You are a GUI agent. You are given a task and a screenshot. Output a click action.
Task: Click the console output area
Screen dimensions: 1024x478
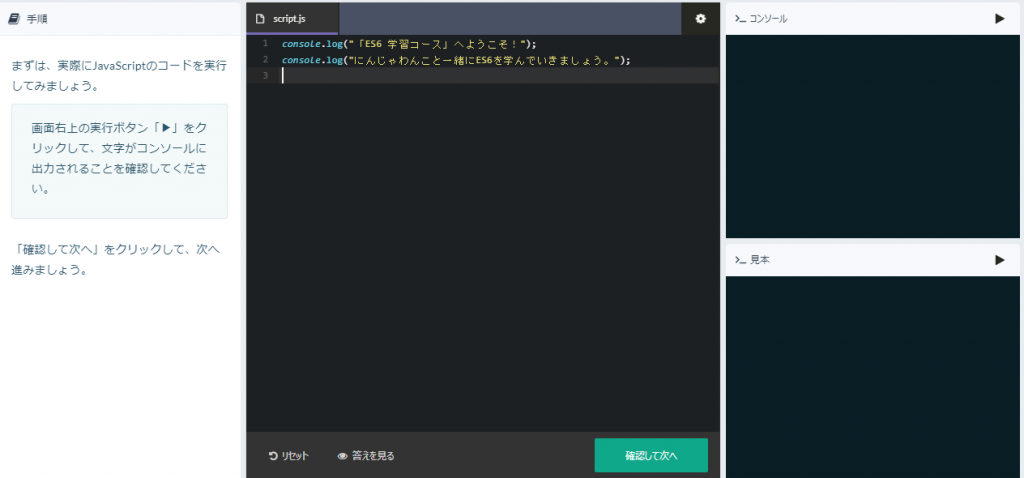tap(872, 136)
